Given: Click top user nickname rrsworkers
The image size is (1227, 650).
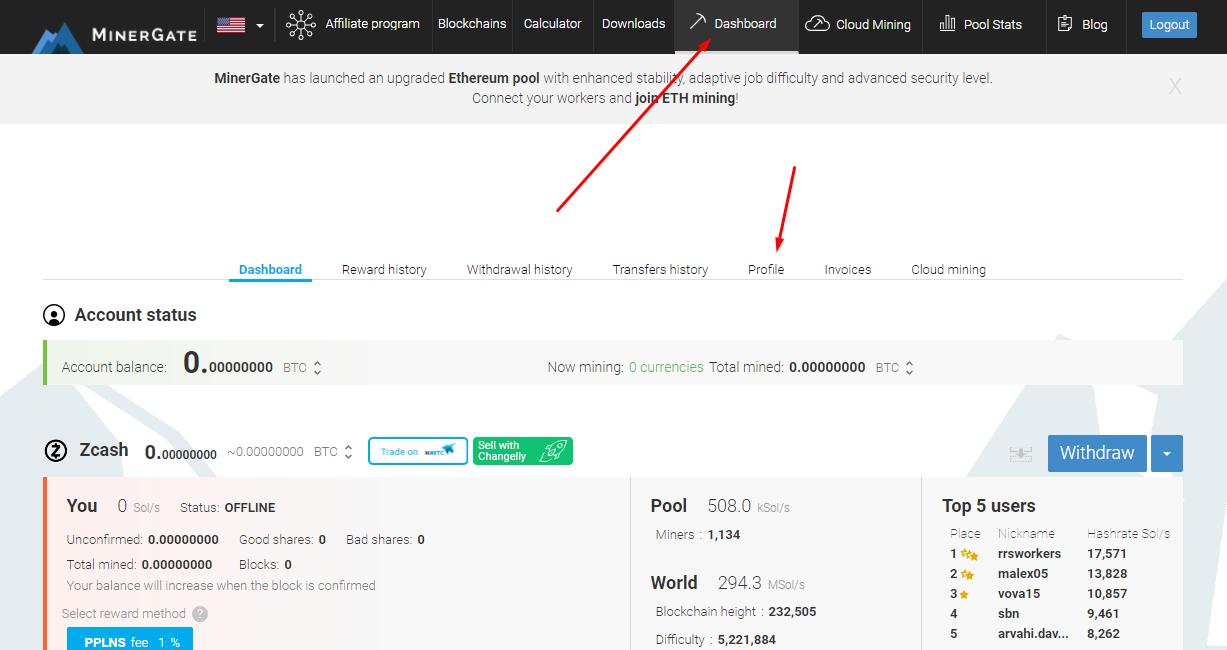Looking at the screenshot, I should pyautogui.click(x=1029, y=554).
